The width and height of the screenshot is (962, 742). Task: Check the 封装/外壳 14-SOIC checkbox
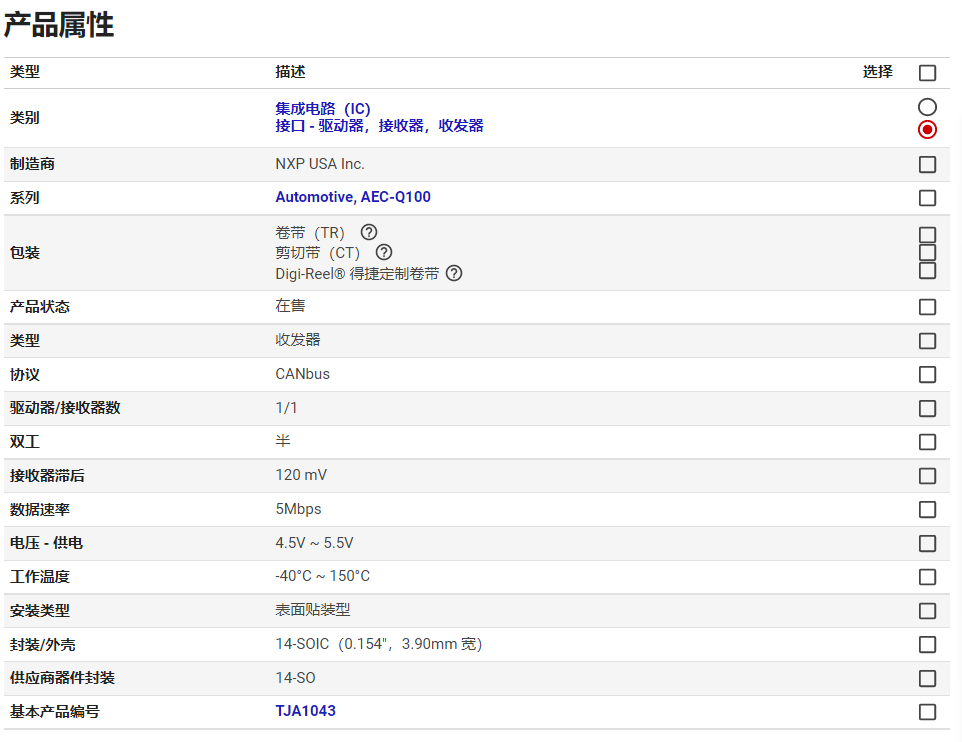click(927, 644)
